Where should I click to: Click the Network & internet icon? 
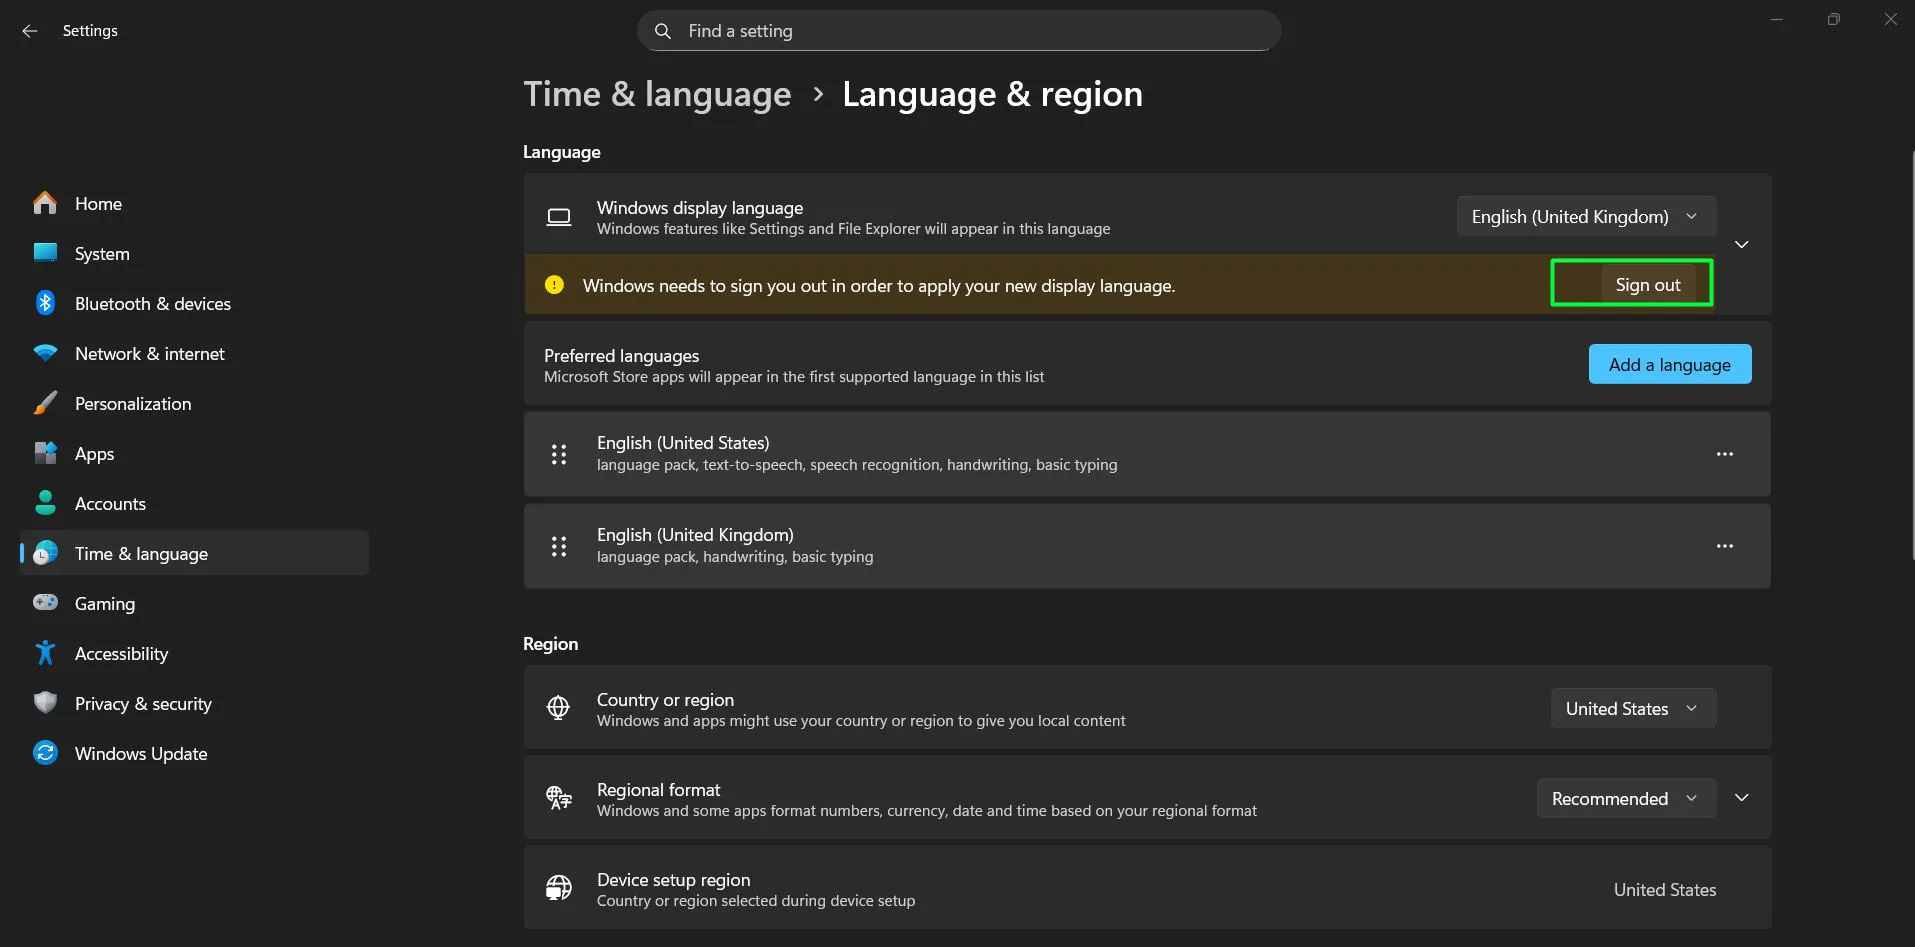[45, 353]
